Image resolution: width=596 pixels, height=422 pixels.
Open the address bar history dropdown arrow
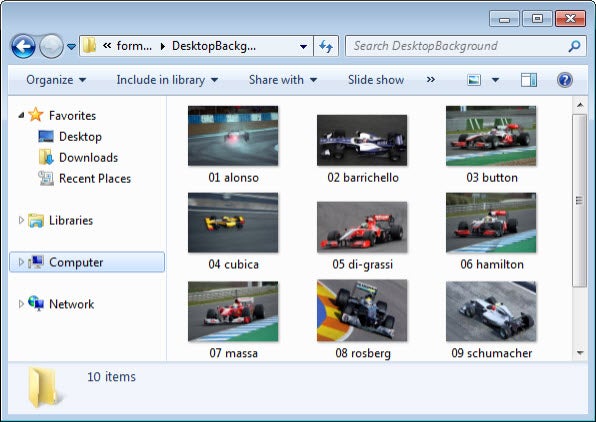[x=303, y=47]
